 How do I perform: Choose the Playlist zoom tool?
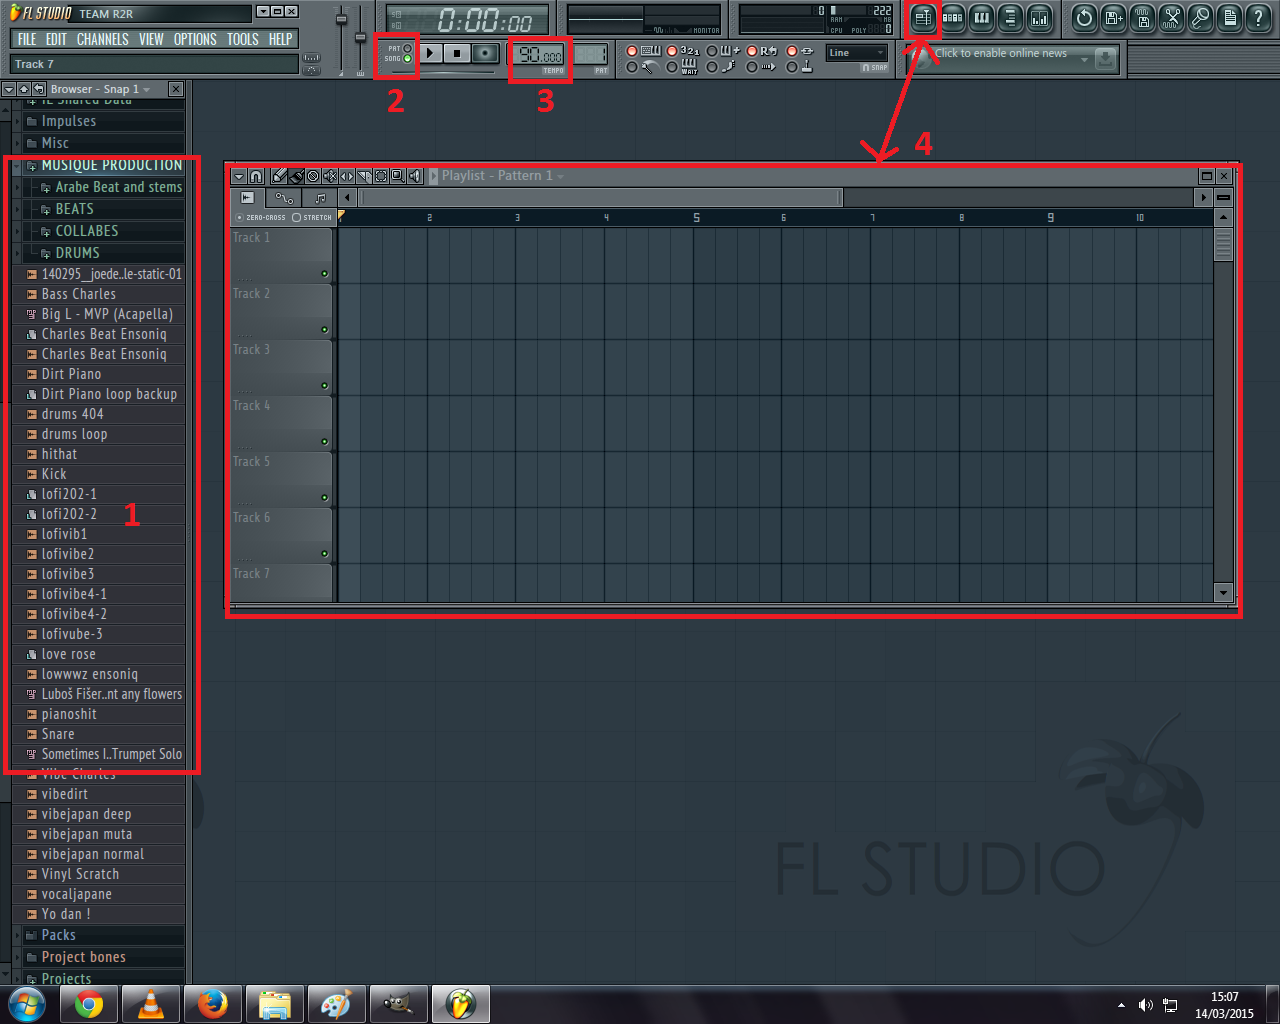tap(398, 176)
